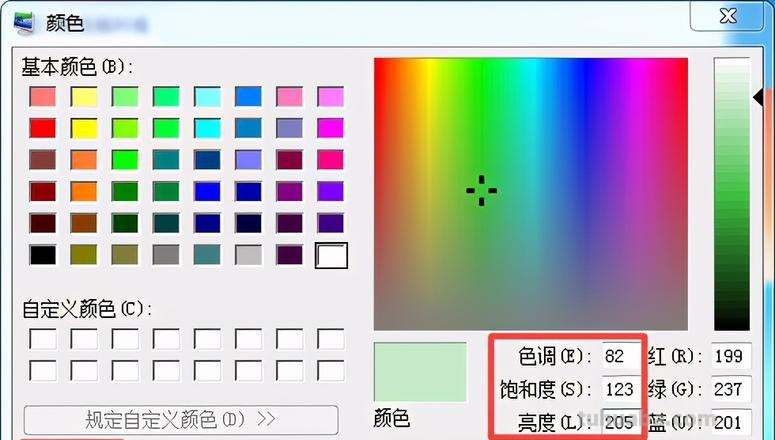The width and height of the screenshot is (775, 440).
Task: Choose the bright cyan basic color swatch
Action: pos(207,128)
